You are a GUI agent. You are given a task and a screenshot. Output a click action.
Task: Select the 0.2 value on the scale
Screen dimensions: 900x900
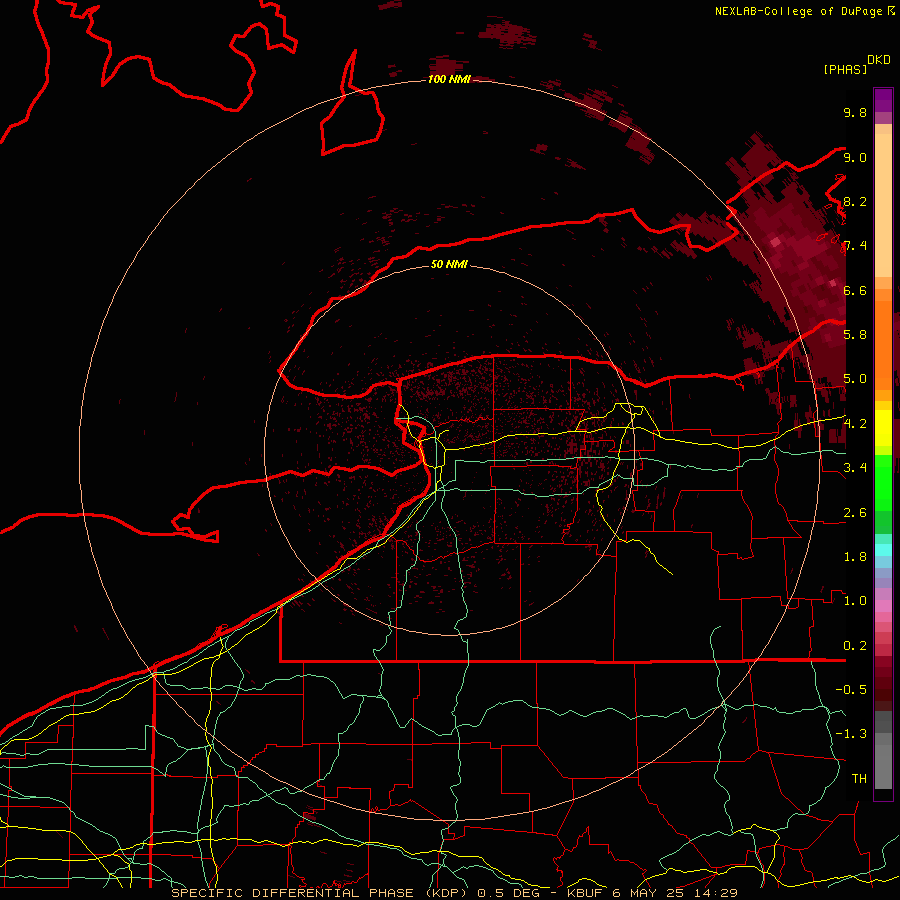tap(855, 646)
